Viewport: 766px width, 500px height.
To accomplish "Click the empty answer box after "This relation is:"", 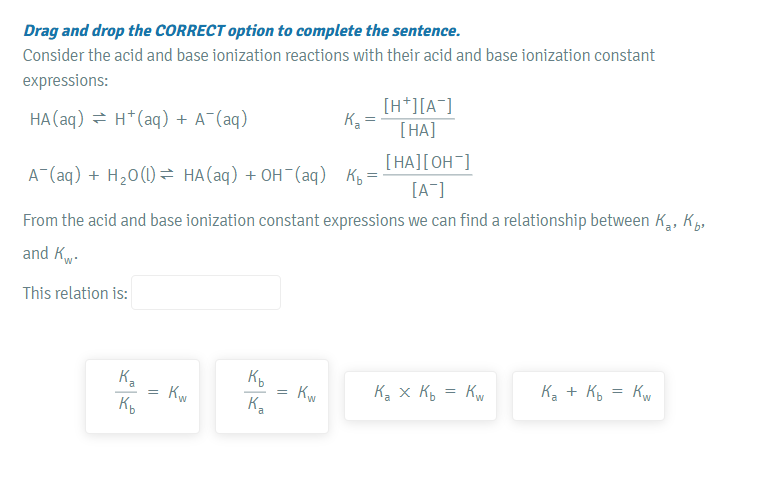I will point(206,293).
